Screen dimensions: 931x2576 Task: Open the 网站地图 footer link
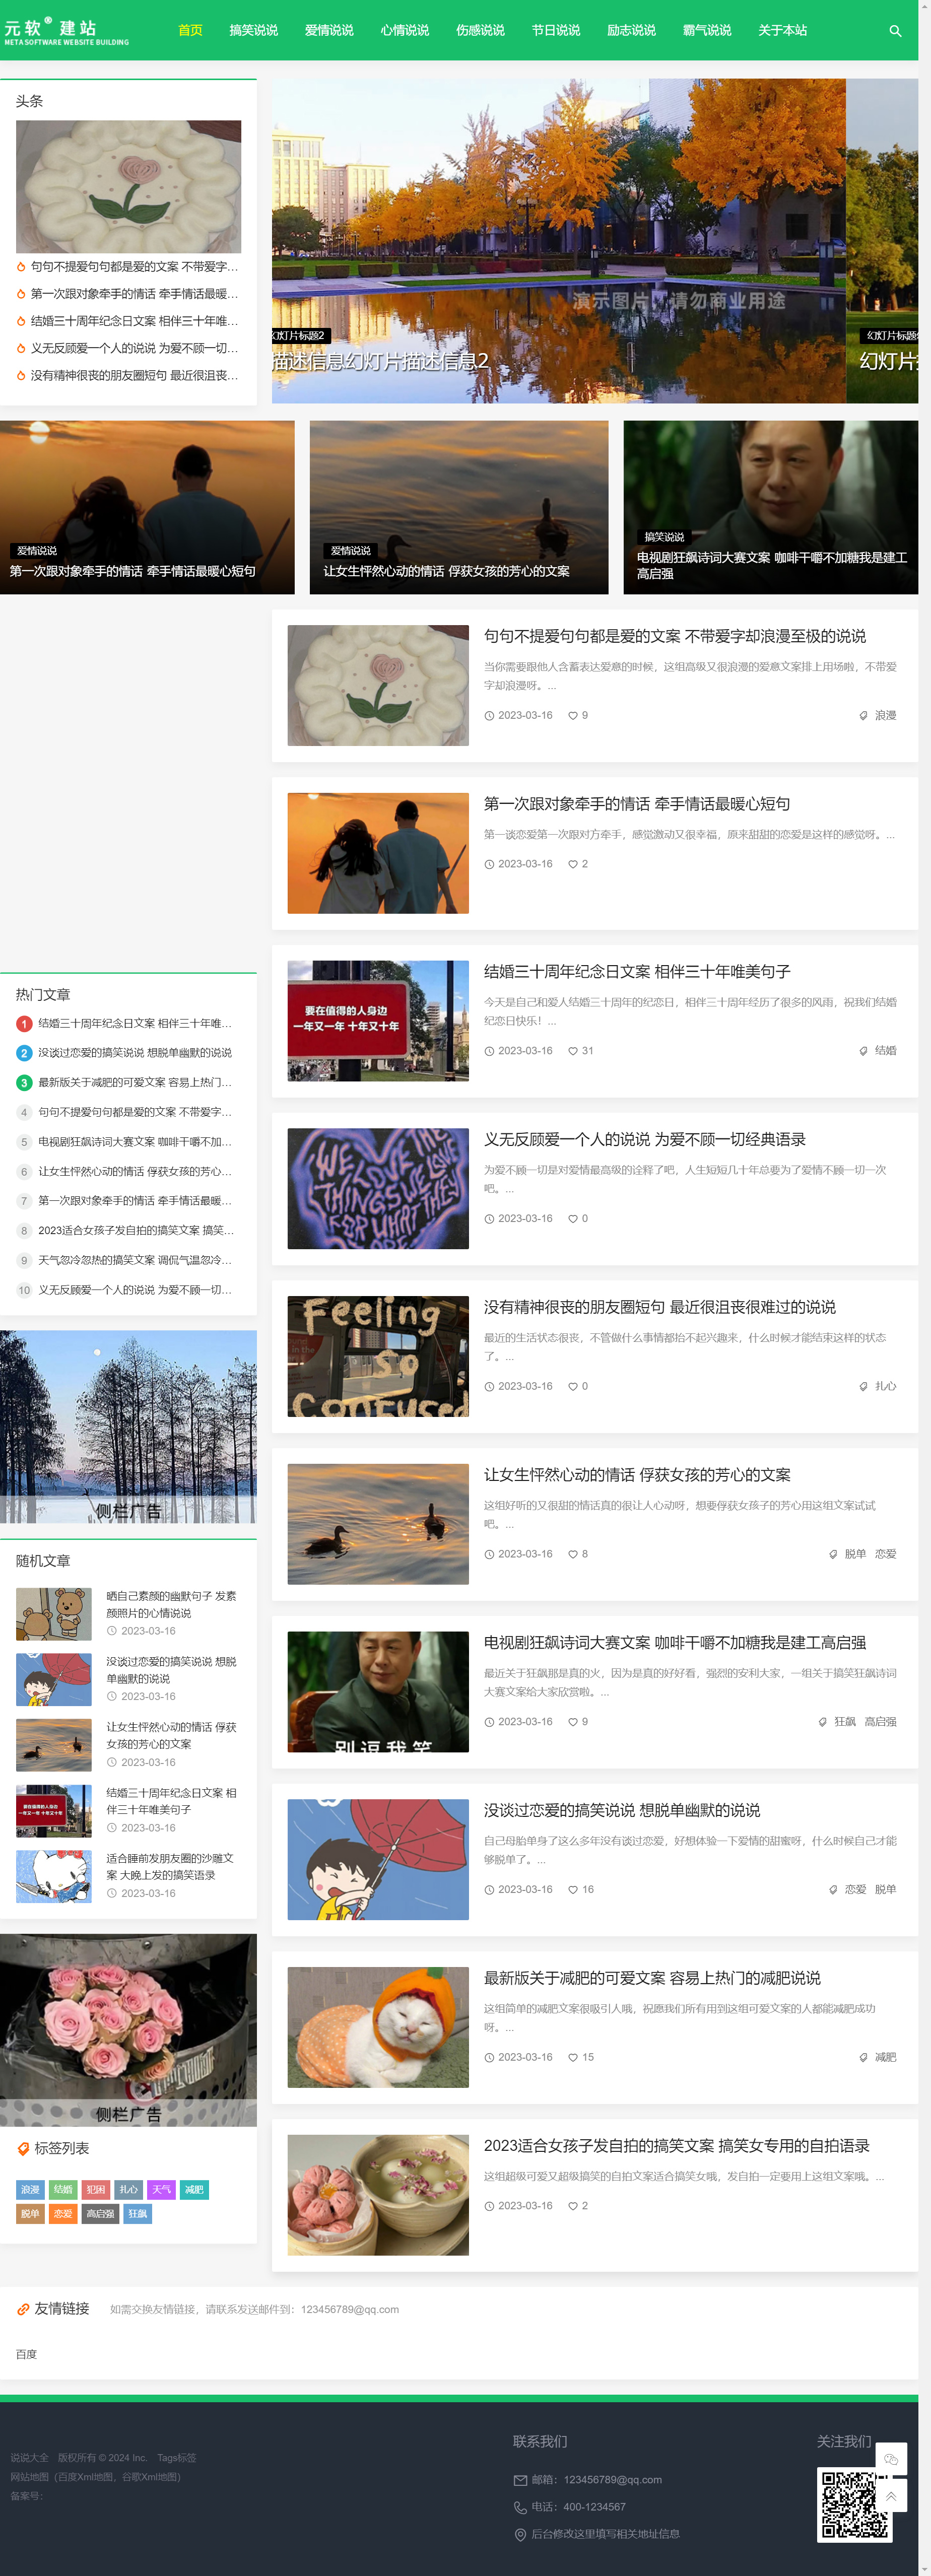coord(30,2477)
